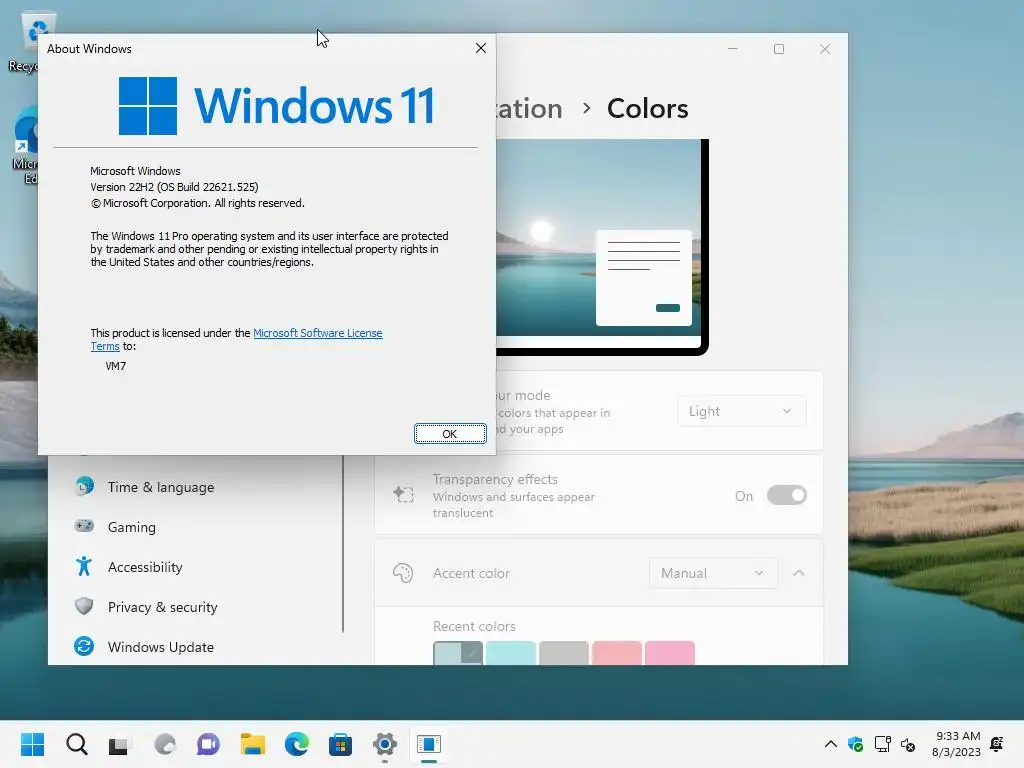Open Gaming settings category
1024x768 pixels.
pyautogui.click(x=131, y=527)
